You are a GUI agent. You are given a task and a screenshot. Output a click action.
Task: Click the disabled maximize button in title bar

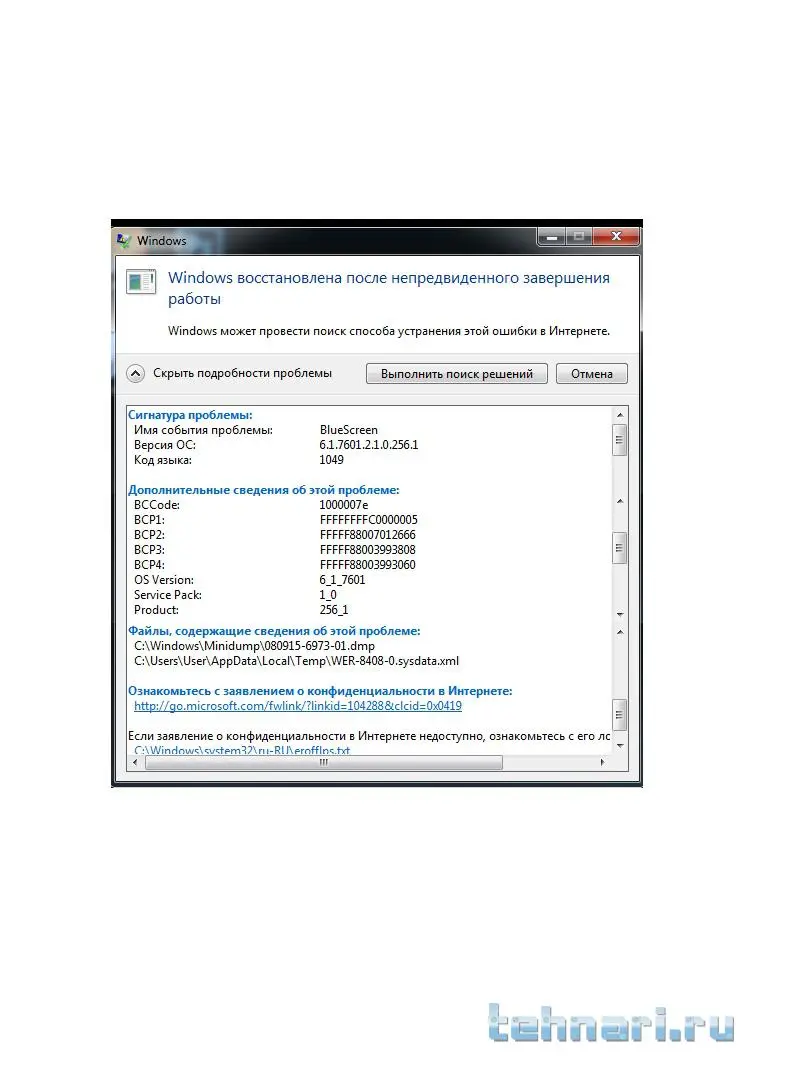pos(579,236)
